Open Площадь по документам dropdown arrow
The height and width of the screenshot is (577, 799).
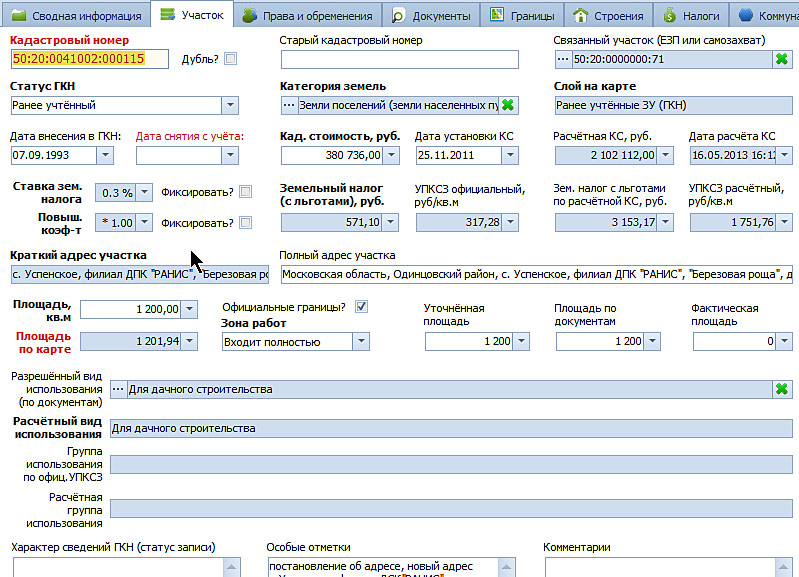point(652,342)
